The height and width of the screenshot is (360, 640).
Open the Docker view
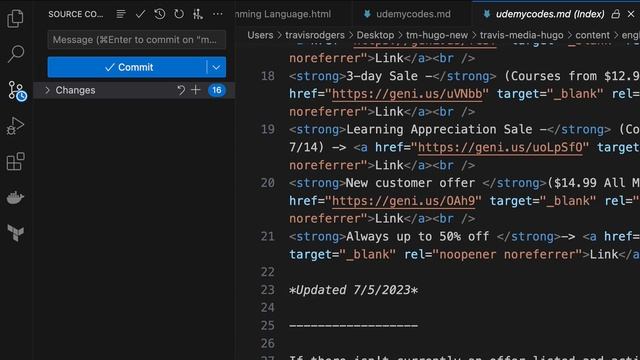click(x=16, y=198)
